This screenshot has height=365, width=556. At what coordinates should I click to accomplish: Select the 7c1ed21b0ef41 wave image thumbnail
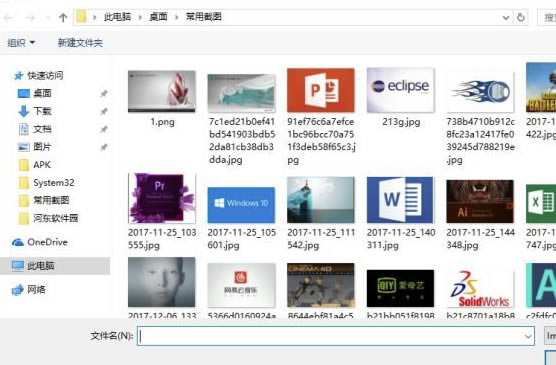pos(241,93)
